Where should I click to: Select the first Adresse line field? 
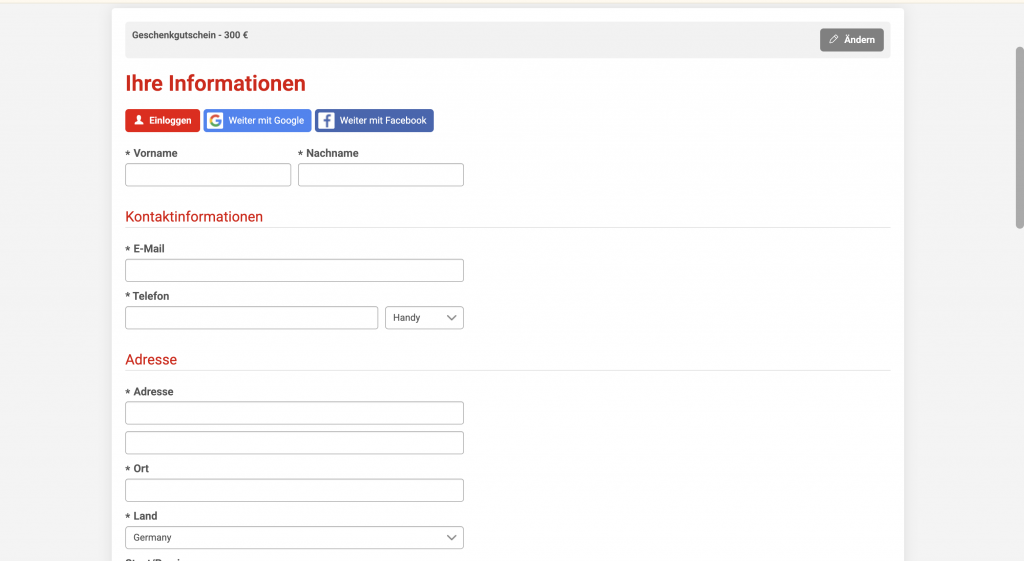(294, 413)
